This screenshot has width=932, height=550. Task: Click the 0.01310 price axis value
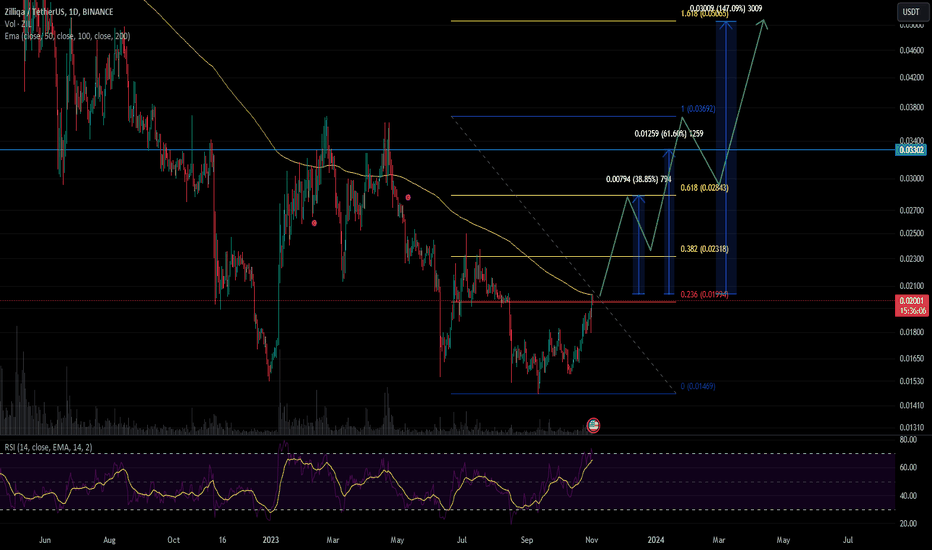pos(911,428)
